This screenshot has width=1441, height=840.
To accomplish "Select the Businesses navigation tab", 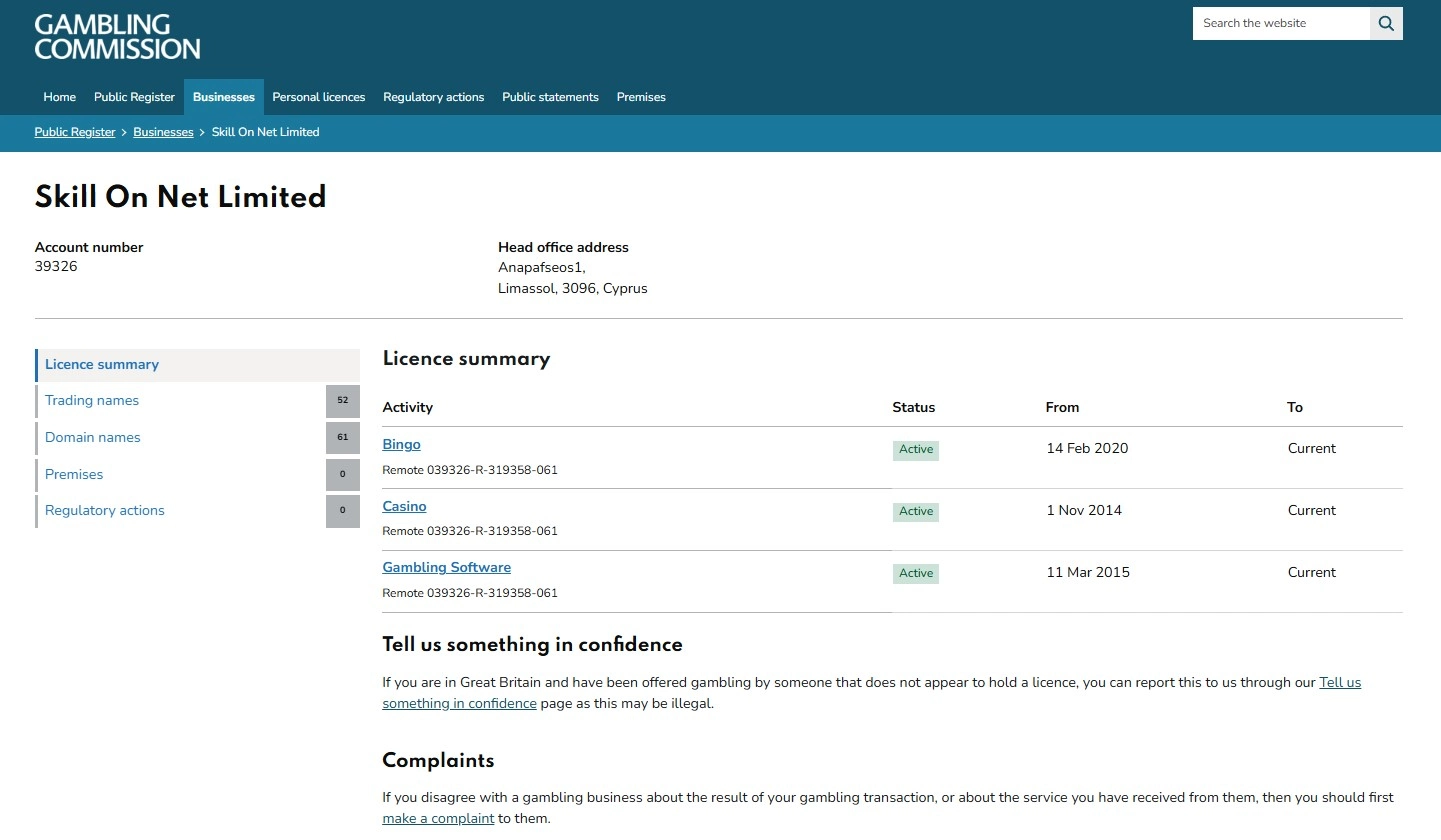I will [224, 97].
